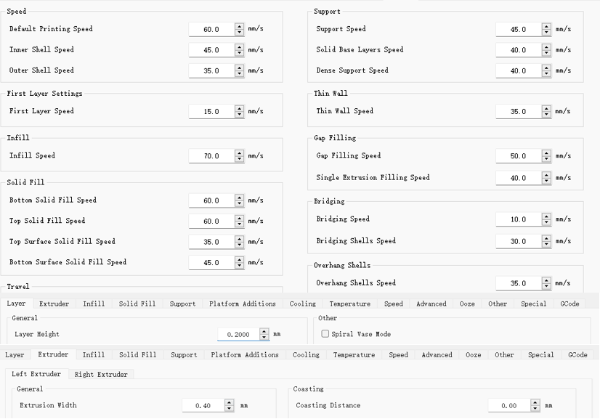Click the Outer Shell Speed value field
The image size is (600, 419).
211,71
